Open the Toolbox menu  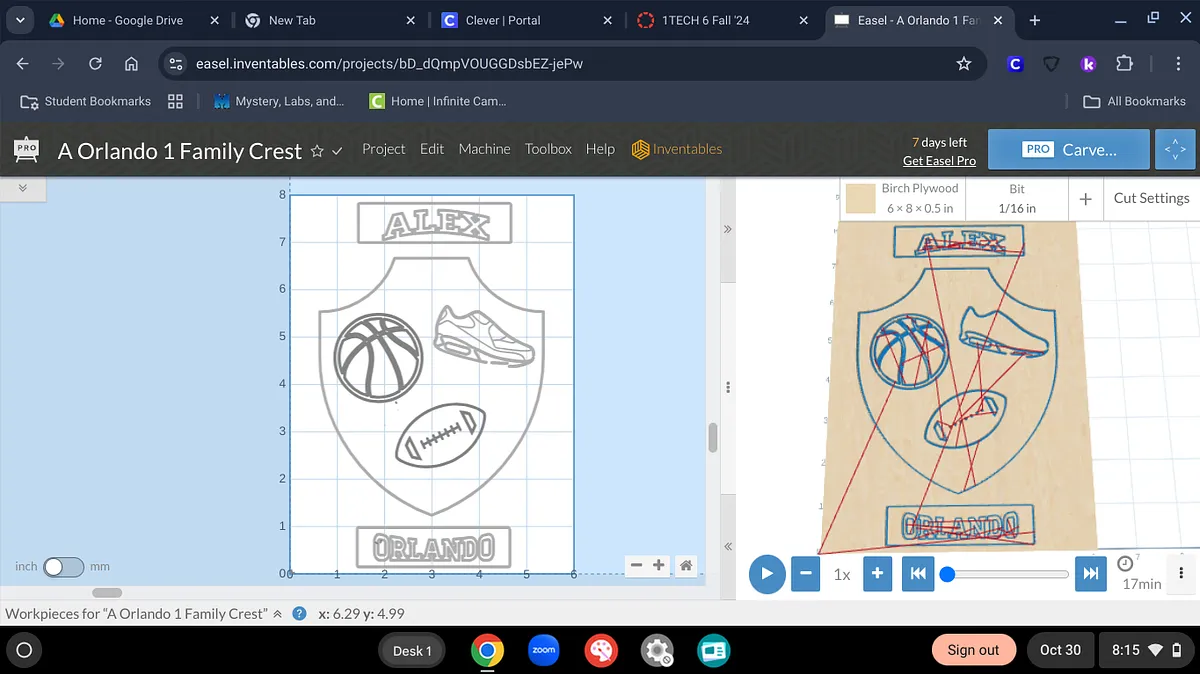coord(548,149)
